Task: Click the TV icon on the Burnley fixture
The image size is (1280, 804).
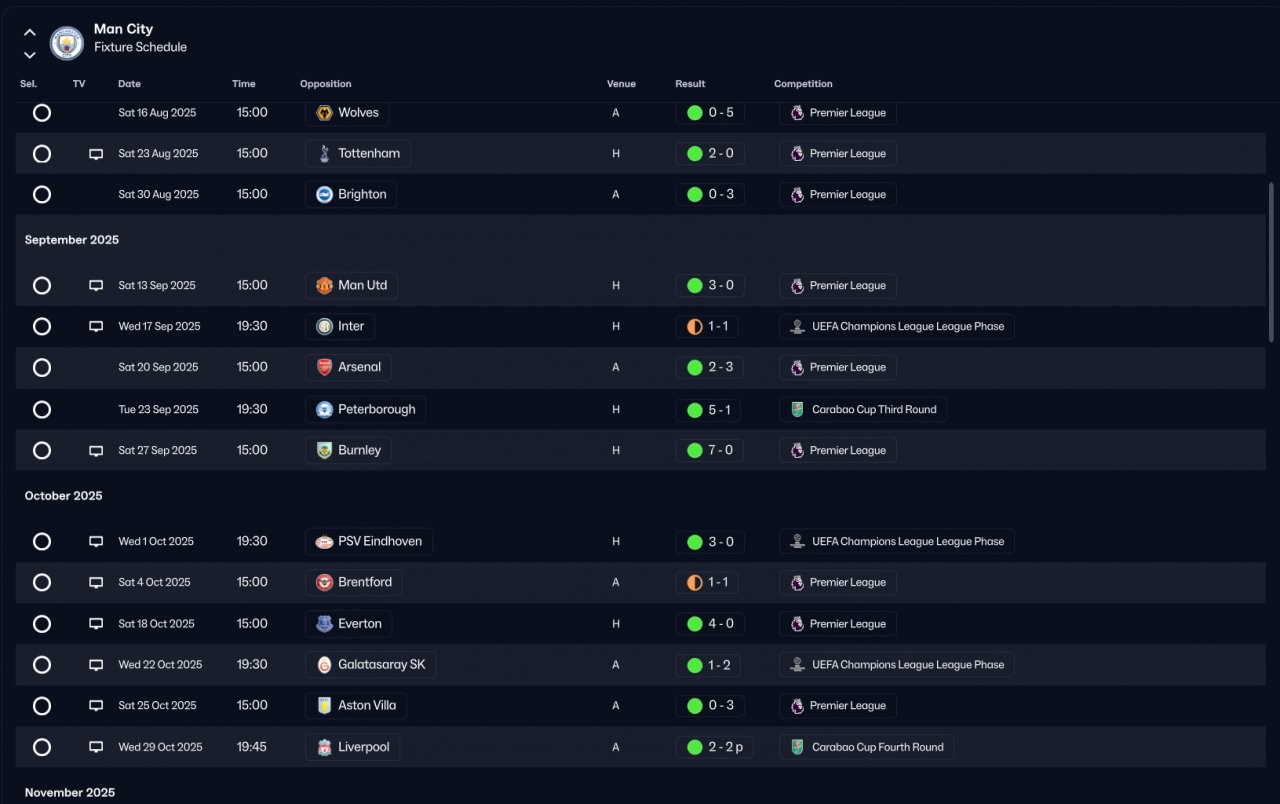Action: [96, 451]
